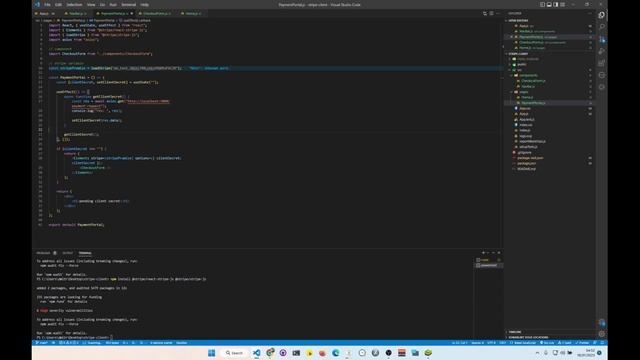Image resolution: width=640 pixels, height=360 pixels.
Task: Open package.json in Explorer
Action: point(527,163)
